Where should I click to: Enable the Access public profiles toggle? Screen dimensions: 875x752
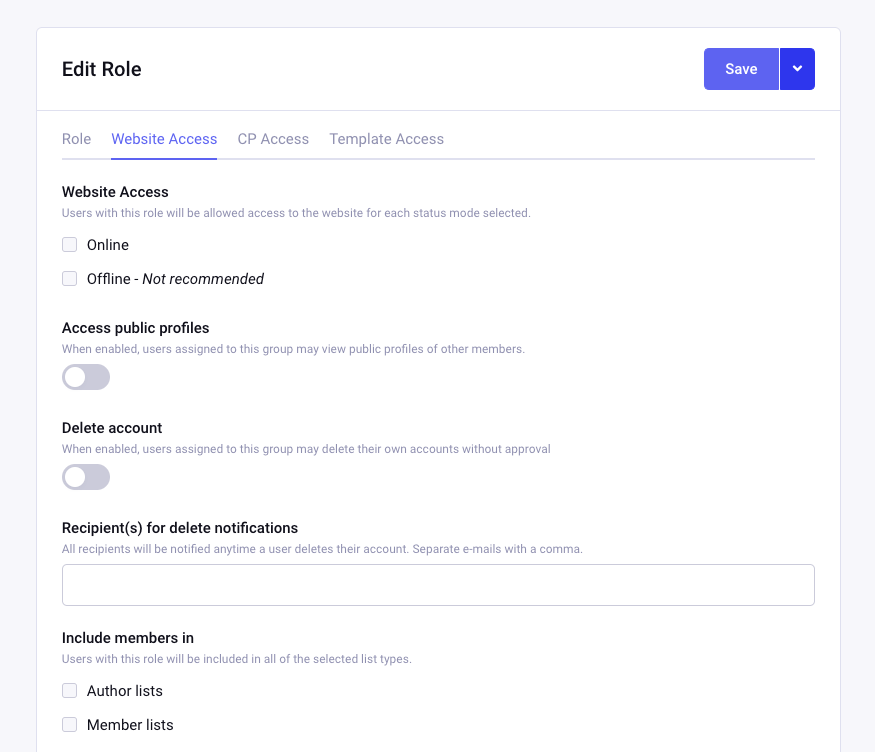click(86, 377)
